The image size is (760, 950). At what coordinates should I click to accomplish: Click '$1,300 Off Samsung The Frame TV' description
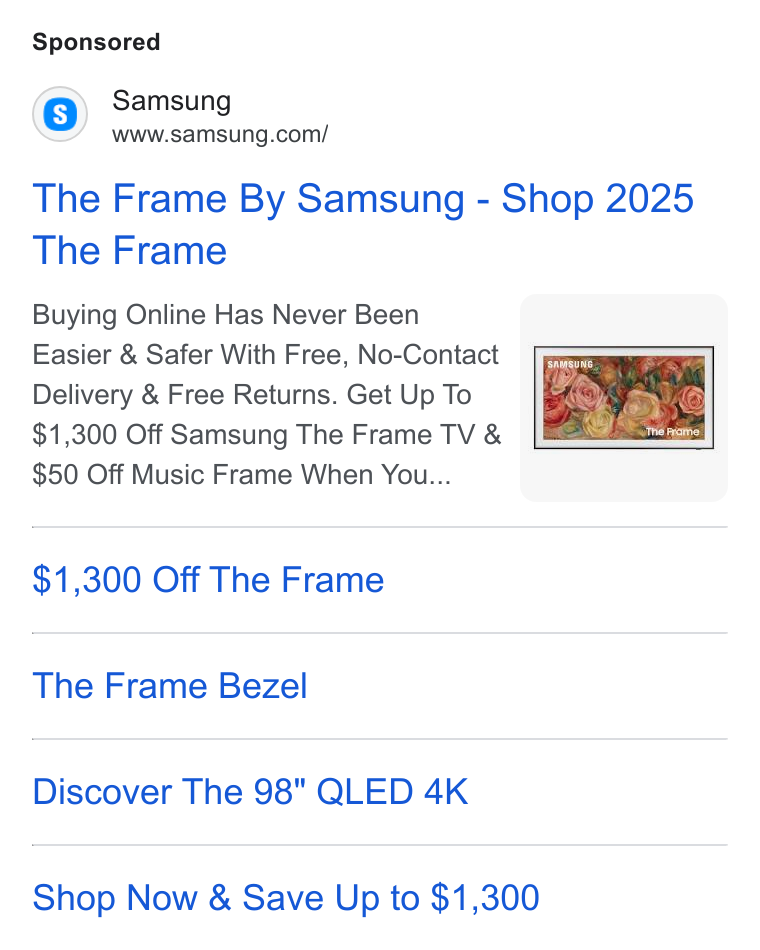tap(253, 434)
